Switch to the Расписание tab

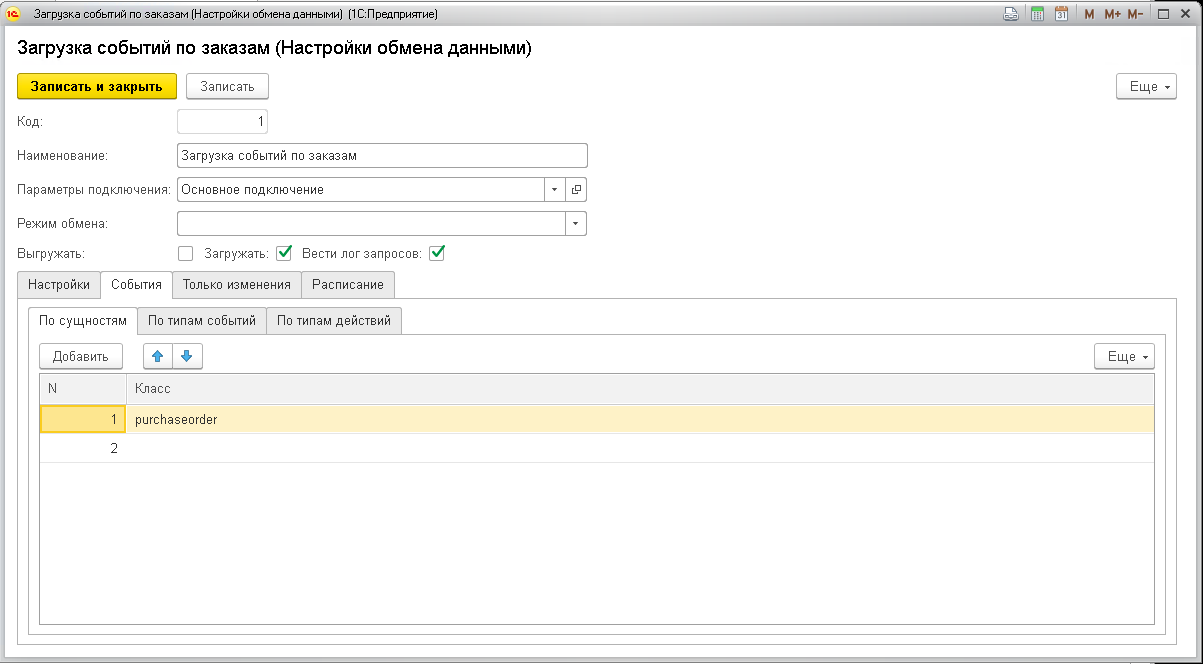pyautogui.click(x=347, y=285)
